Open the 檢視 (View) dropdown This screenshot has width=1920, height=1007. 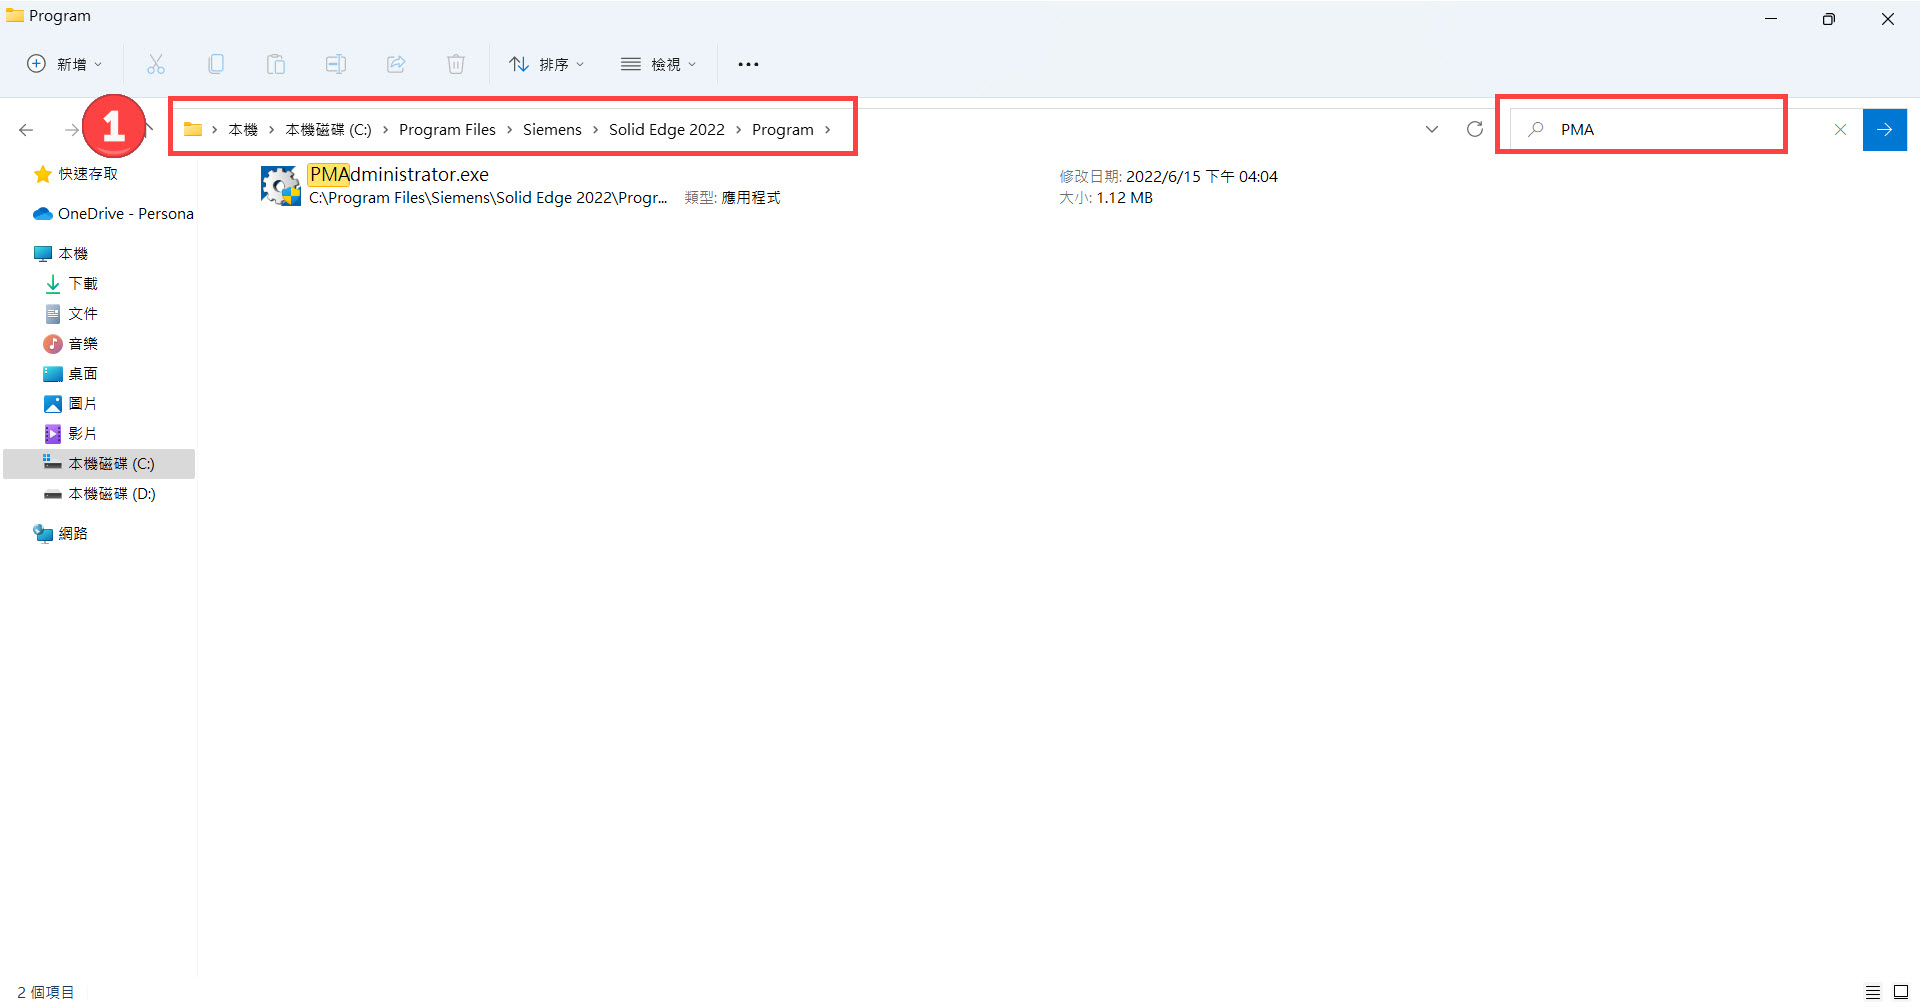[658, 64]
